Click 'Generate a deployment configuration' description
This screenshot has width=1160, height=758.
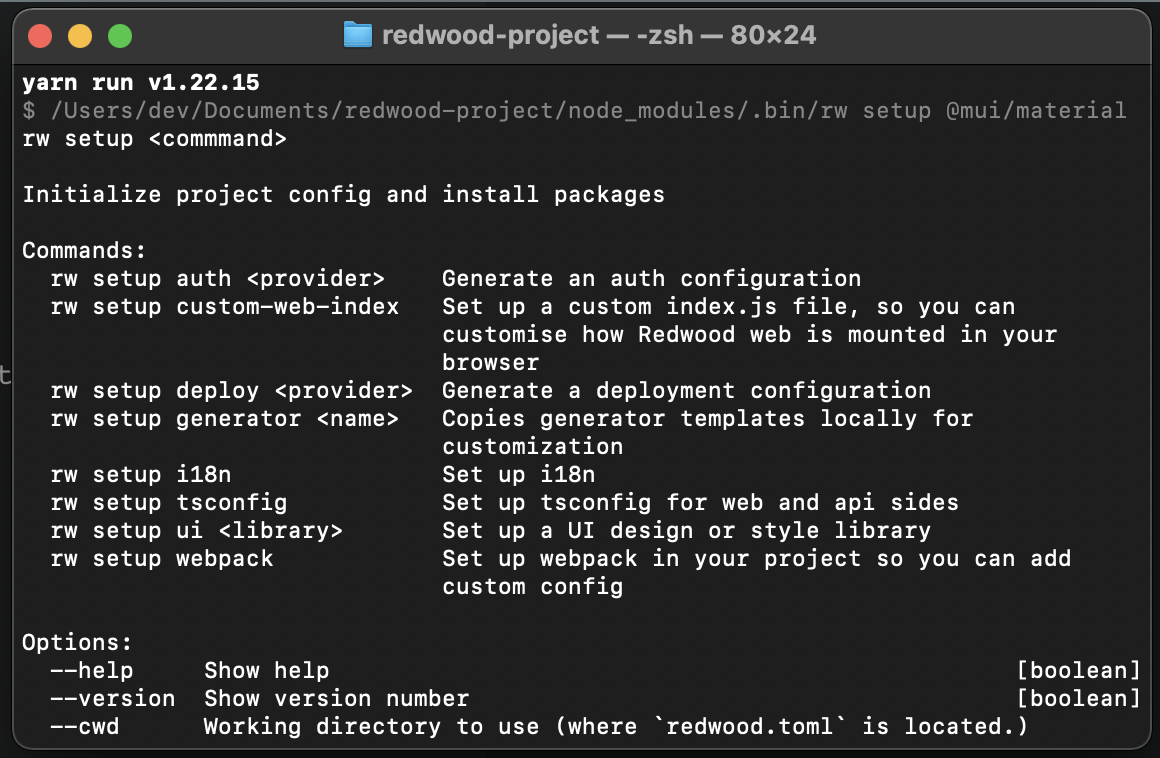click(x=687, y=390)
